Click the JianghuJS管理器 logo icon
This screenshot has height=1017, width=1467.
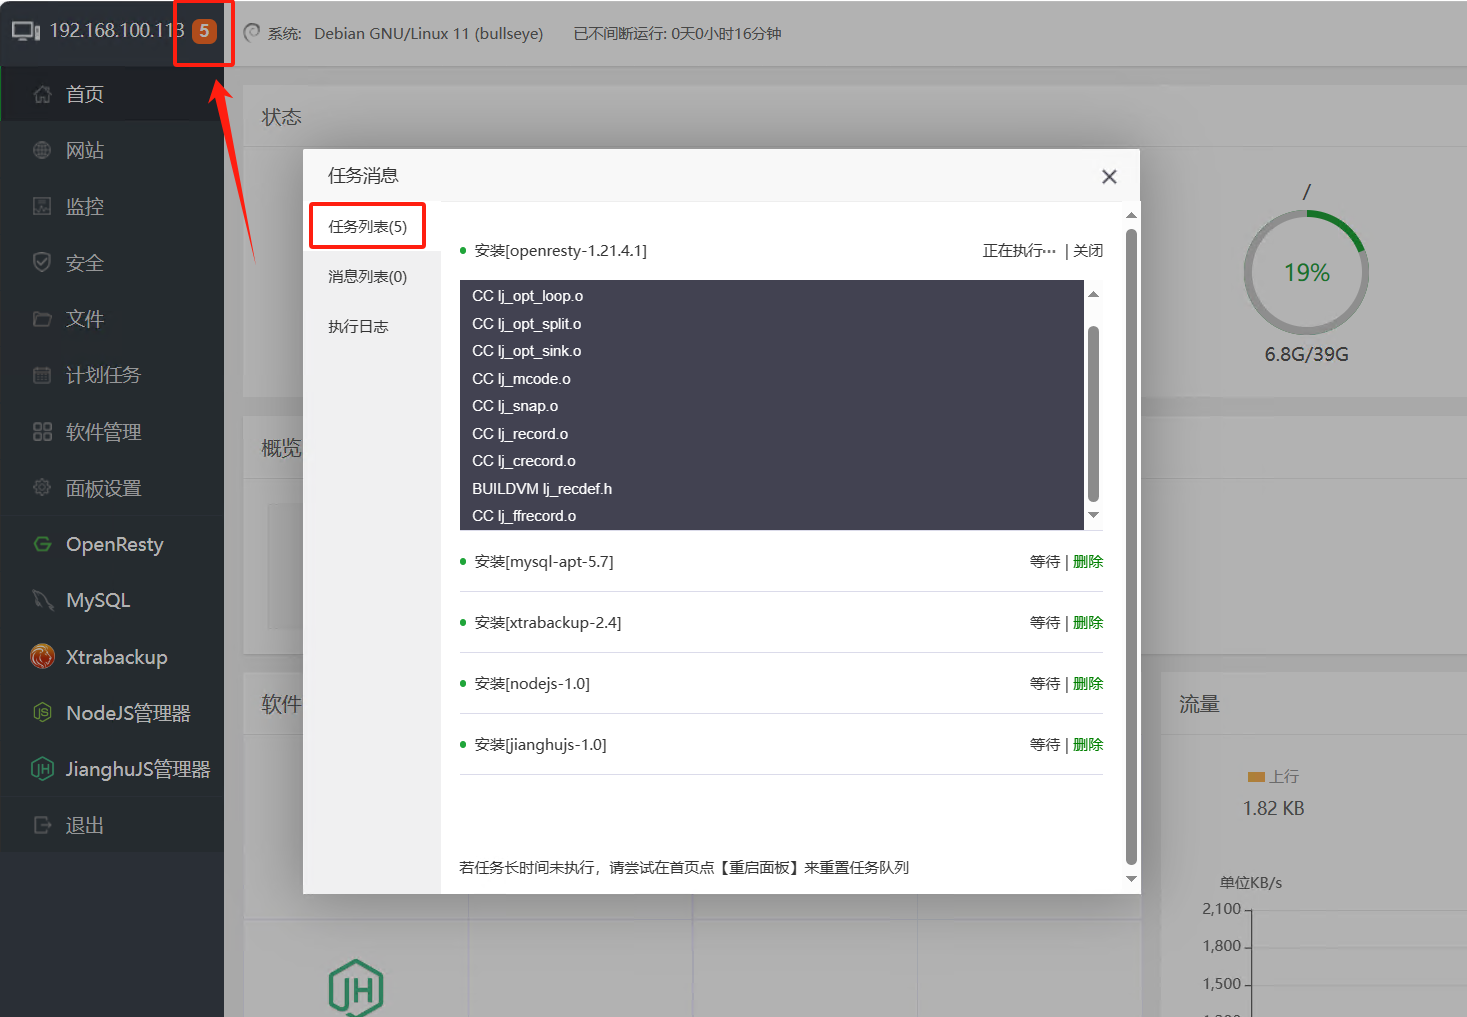coord(42,769)
